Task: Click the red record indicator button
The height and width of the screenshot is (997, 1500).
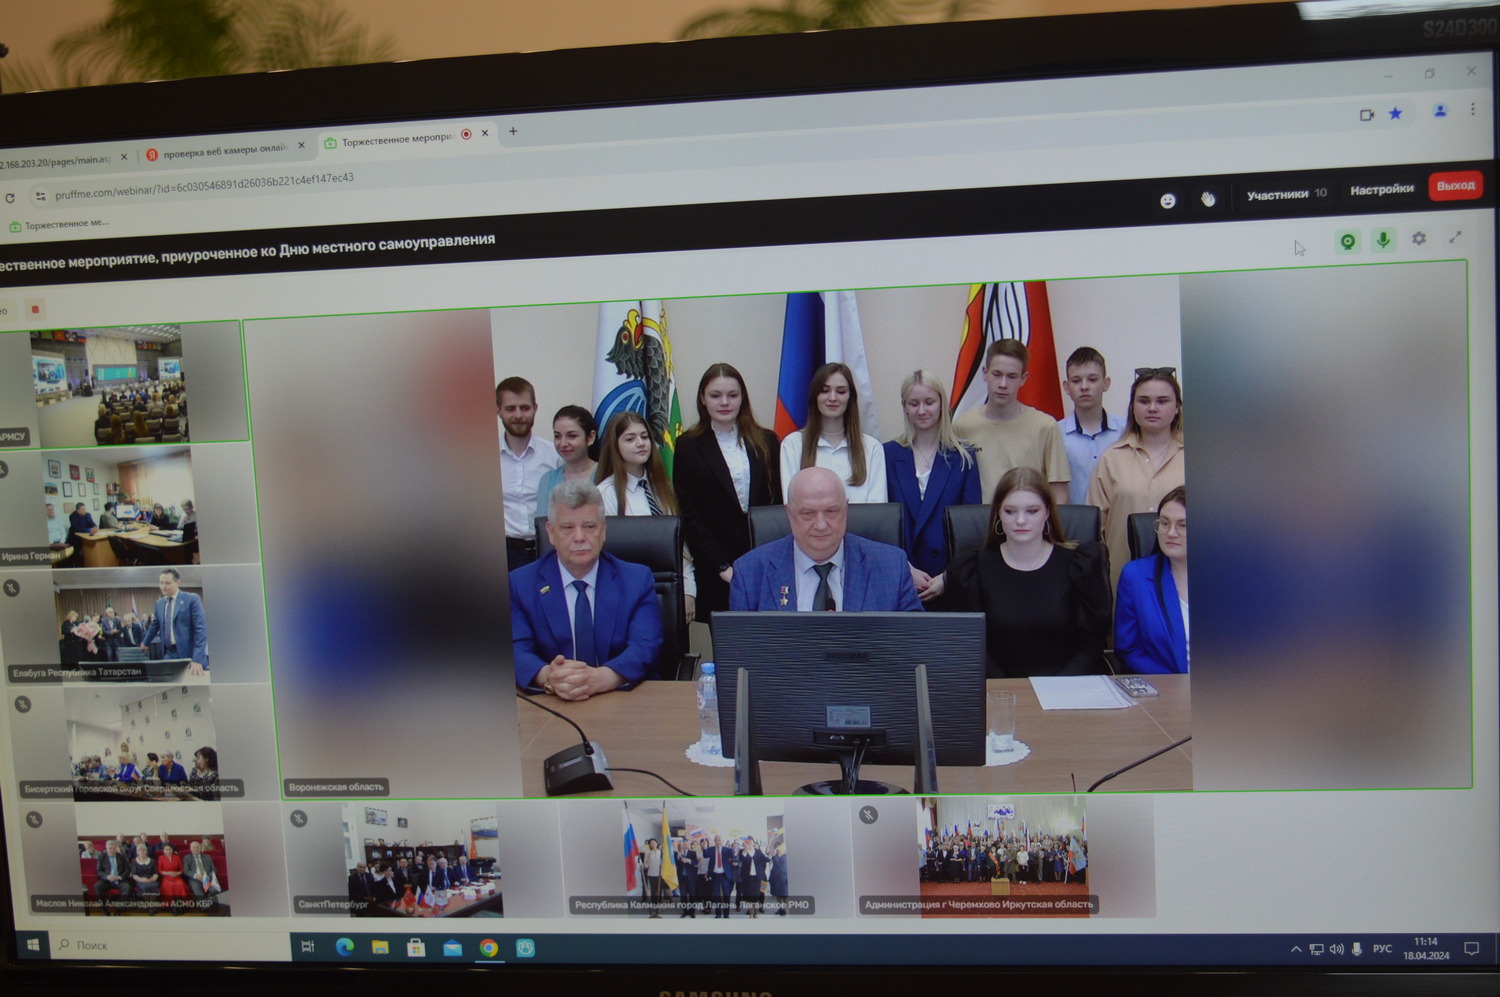Action: [x=35, y=309]
